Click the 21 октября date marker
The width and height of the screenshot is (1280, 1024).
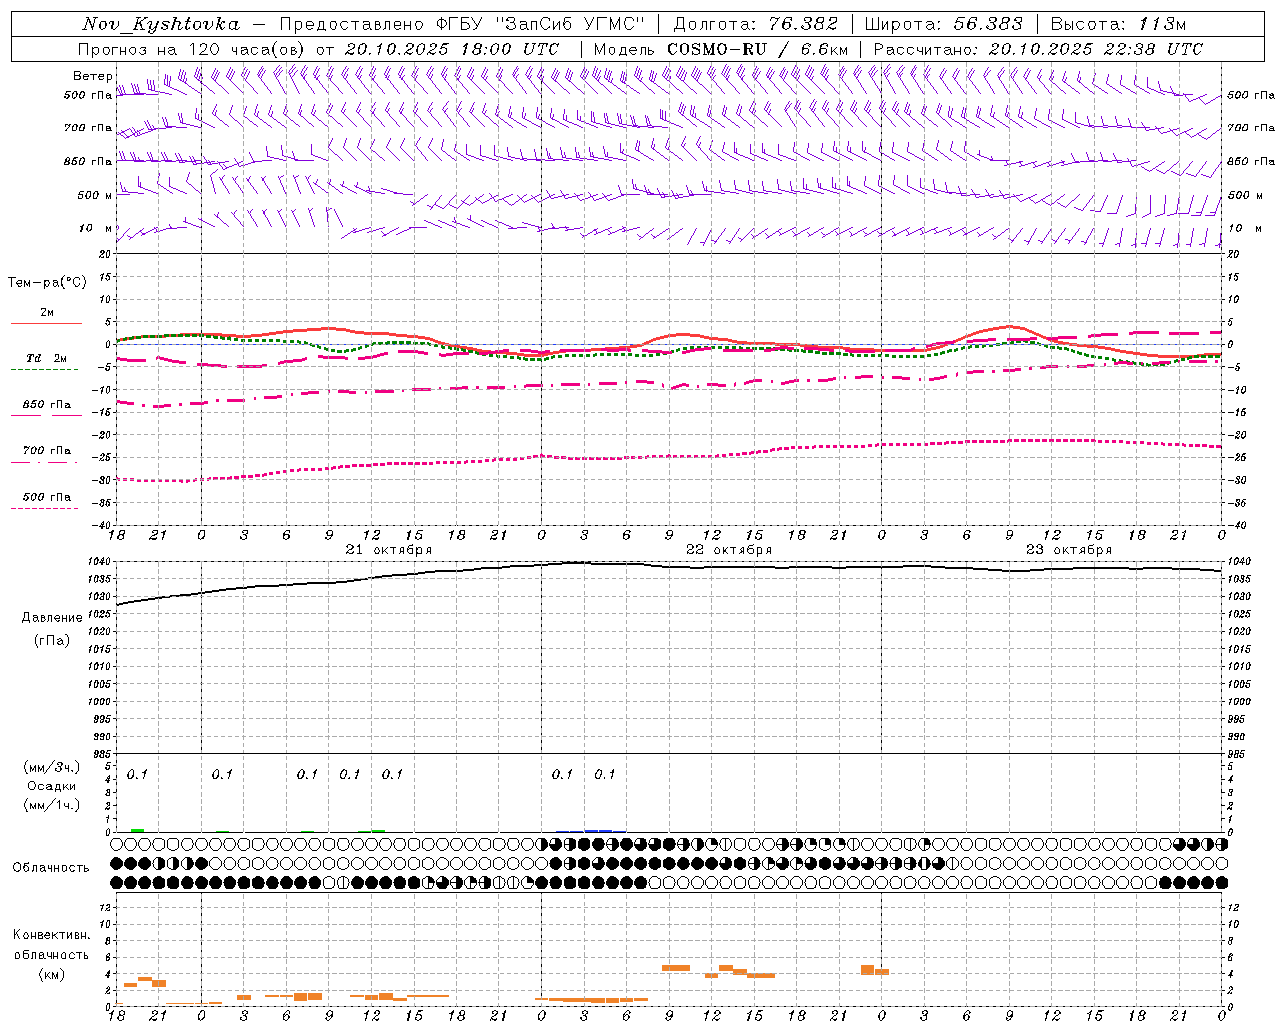(389, 550)
